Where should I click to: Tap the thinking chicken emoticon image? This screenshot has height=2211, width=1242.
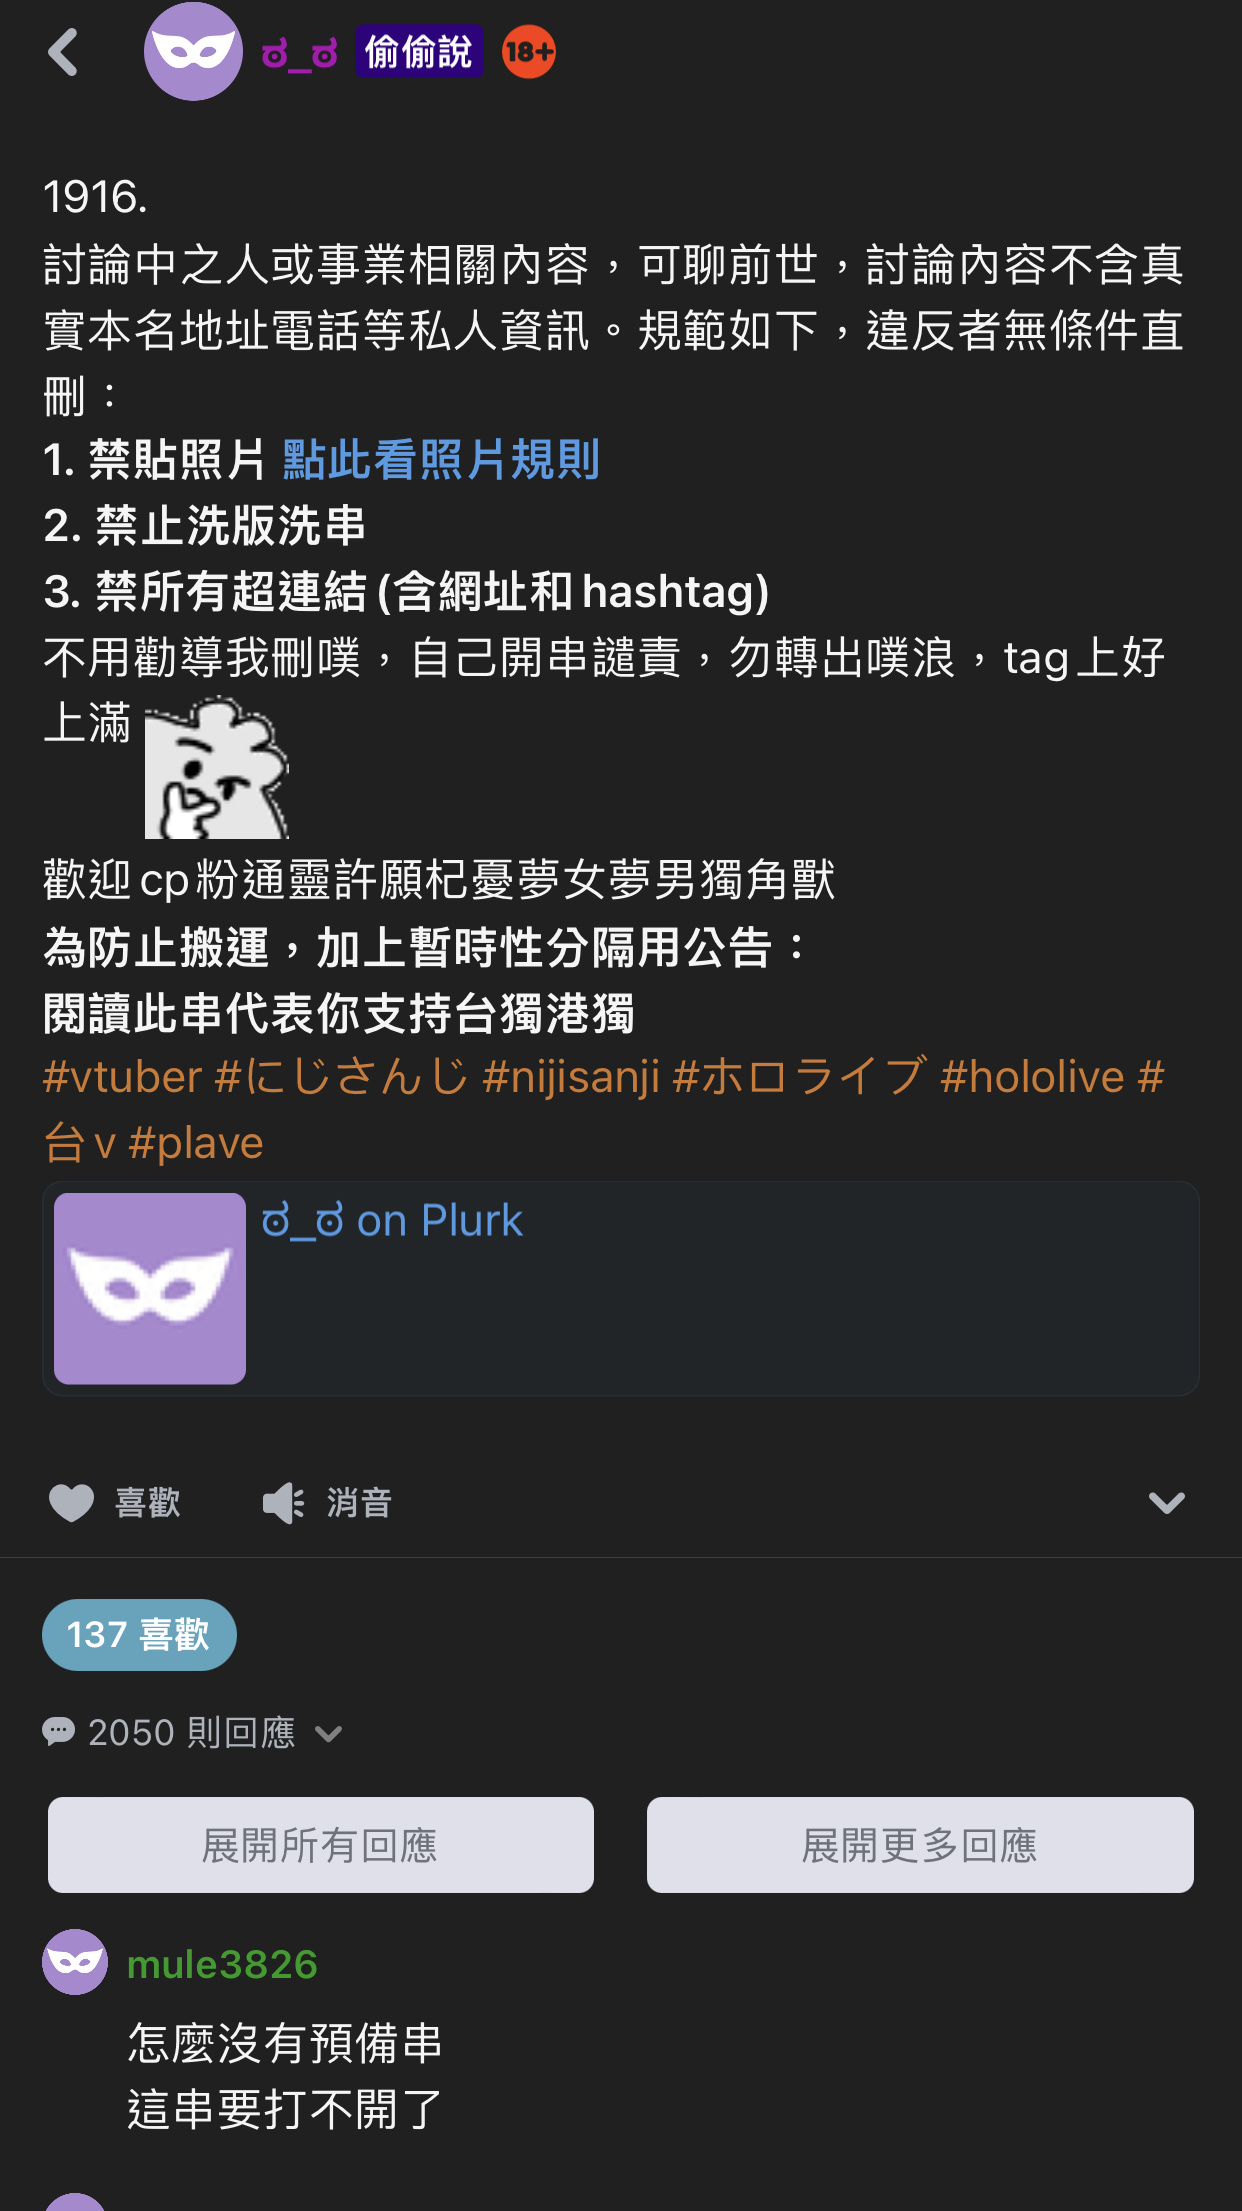tap(217, 768)
